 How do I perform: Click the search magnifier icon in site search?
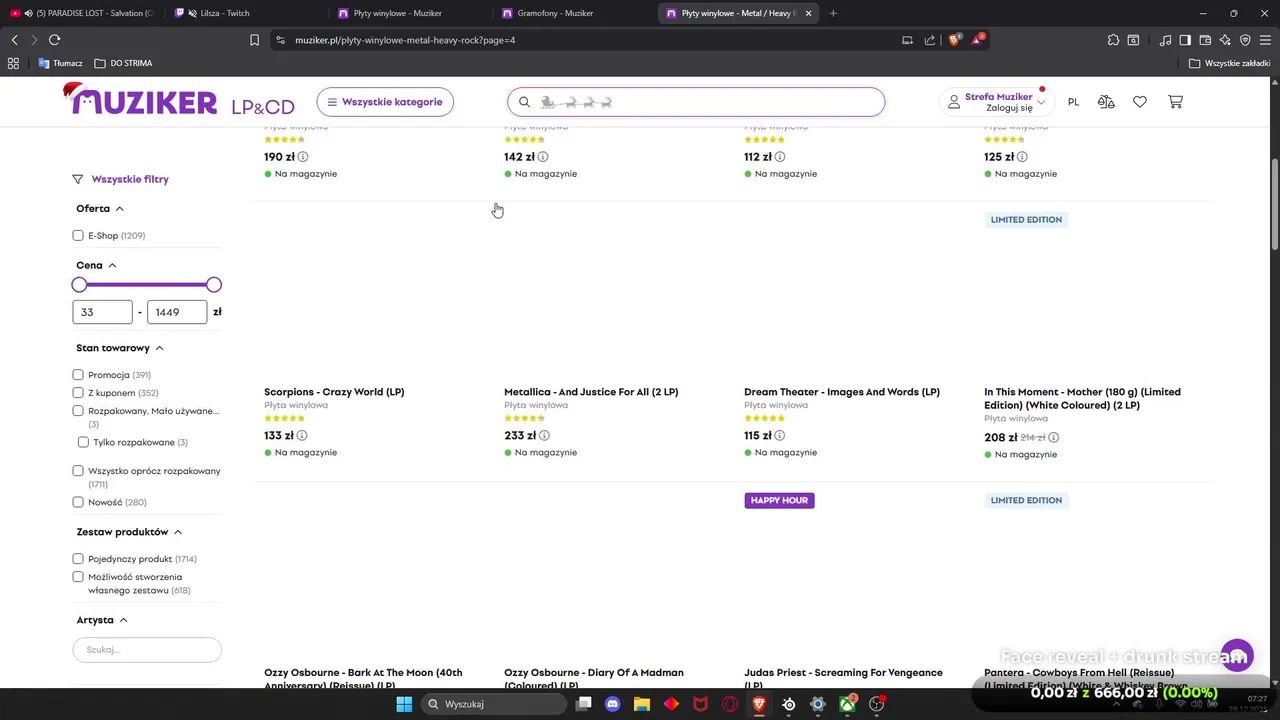pyautogui.click(x=524, y=102)
